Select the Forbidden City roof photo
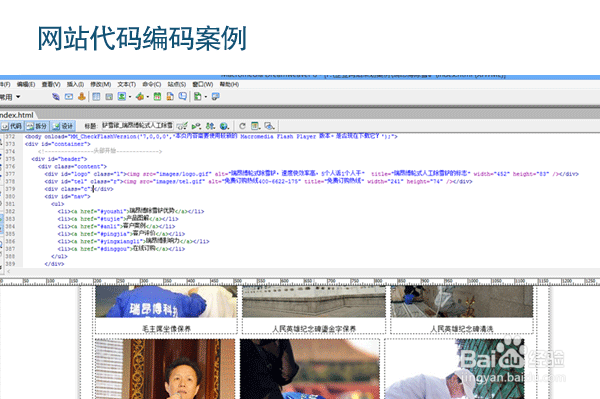600x399 pixels. 310,369
